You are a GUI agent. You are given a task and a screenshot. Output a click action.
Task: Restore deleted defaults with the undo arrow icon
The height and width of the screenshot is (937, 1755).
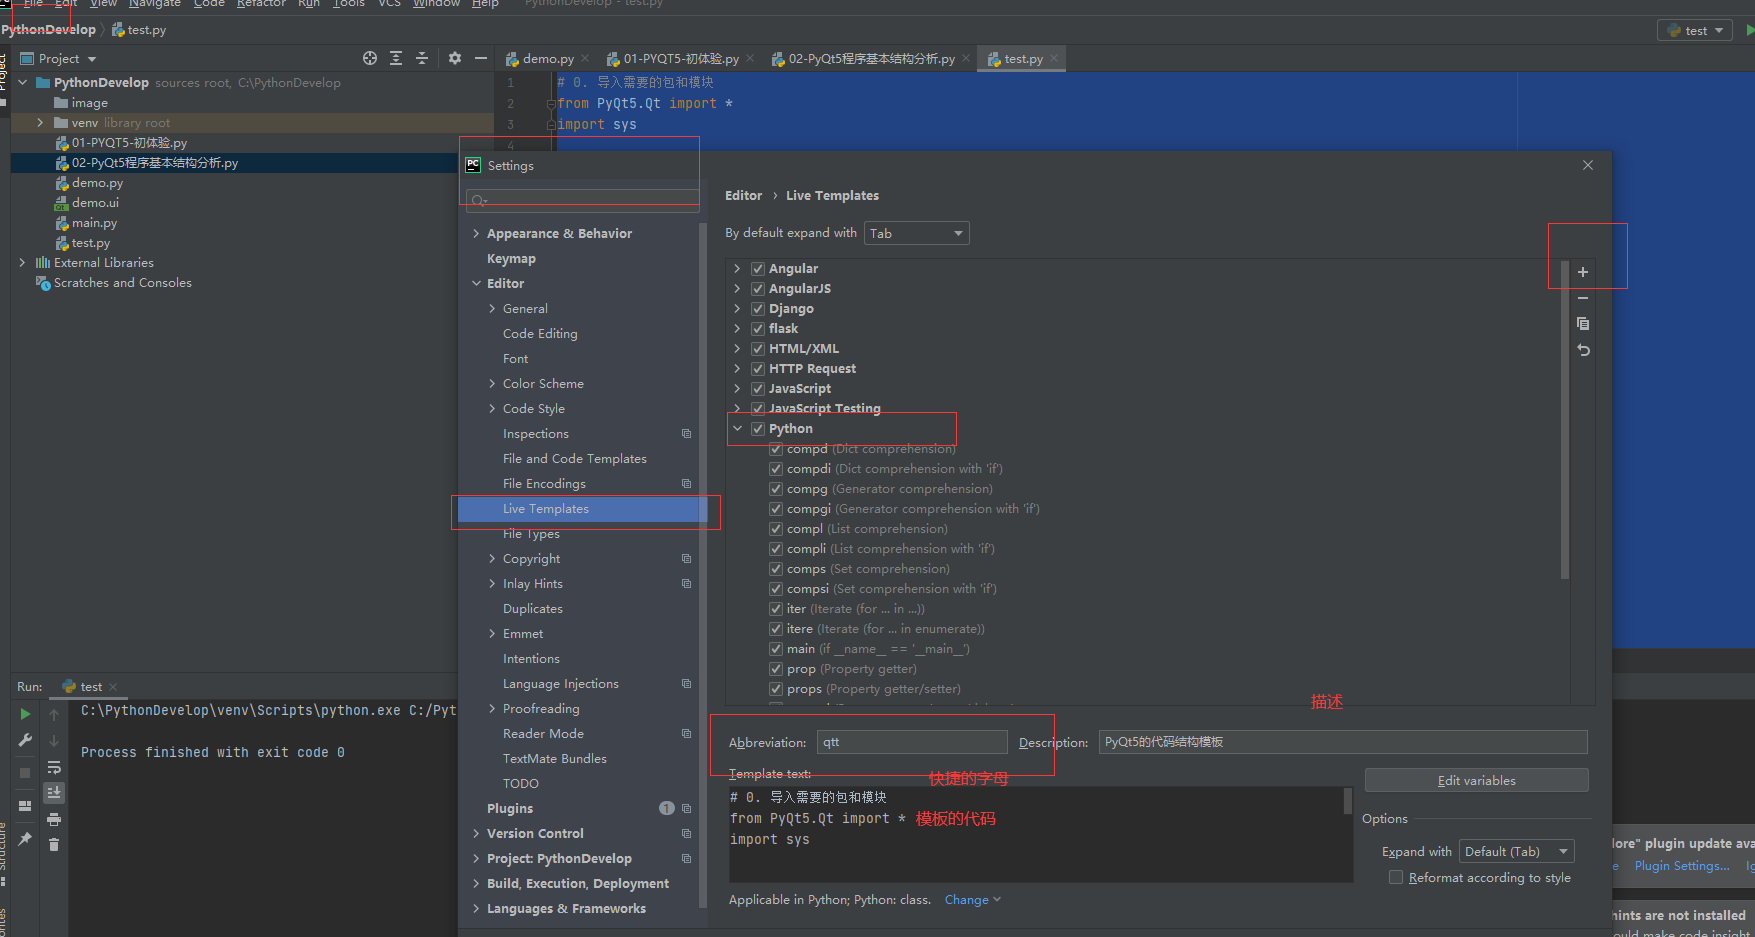point(1583,350)
